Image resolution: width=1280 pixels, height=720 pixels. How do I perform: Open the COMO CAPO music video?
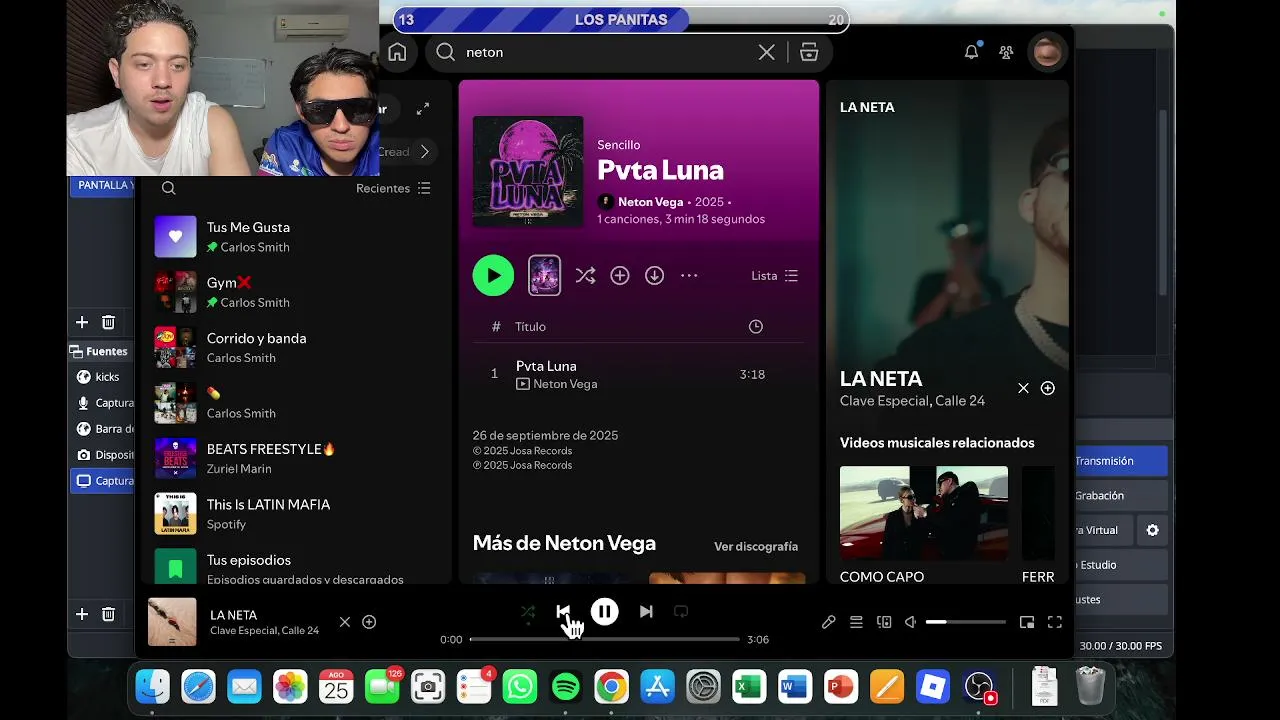(x=924, y=513)
